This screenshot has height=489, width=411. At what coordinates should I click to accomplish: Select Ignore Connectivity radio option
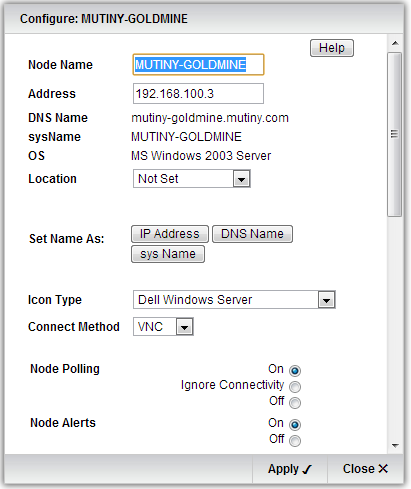click(295, 387)
